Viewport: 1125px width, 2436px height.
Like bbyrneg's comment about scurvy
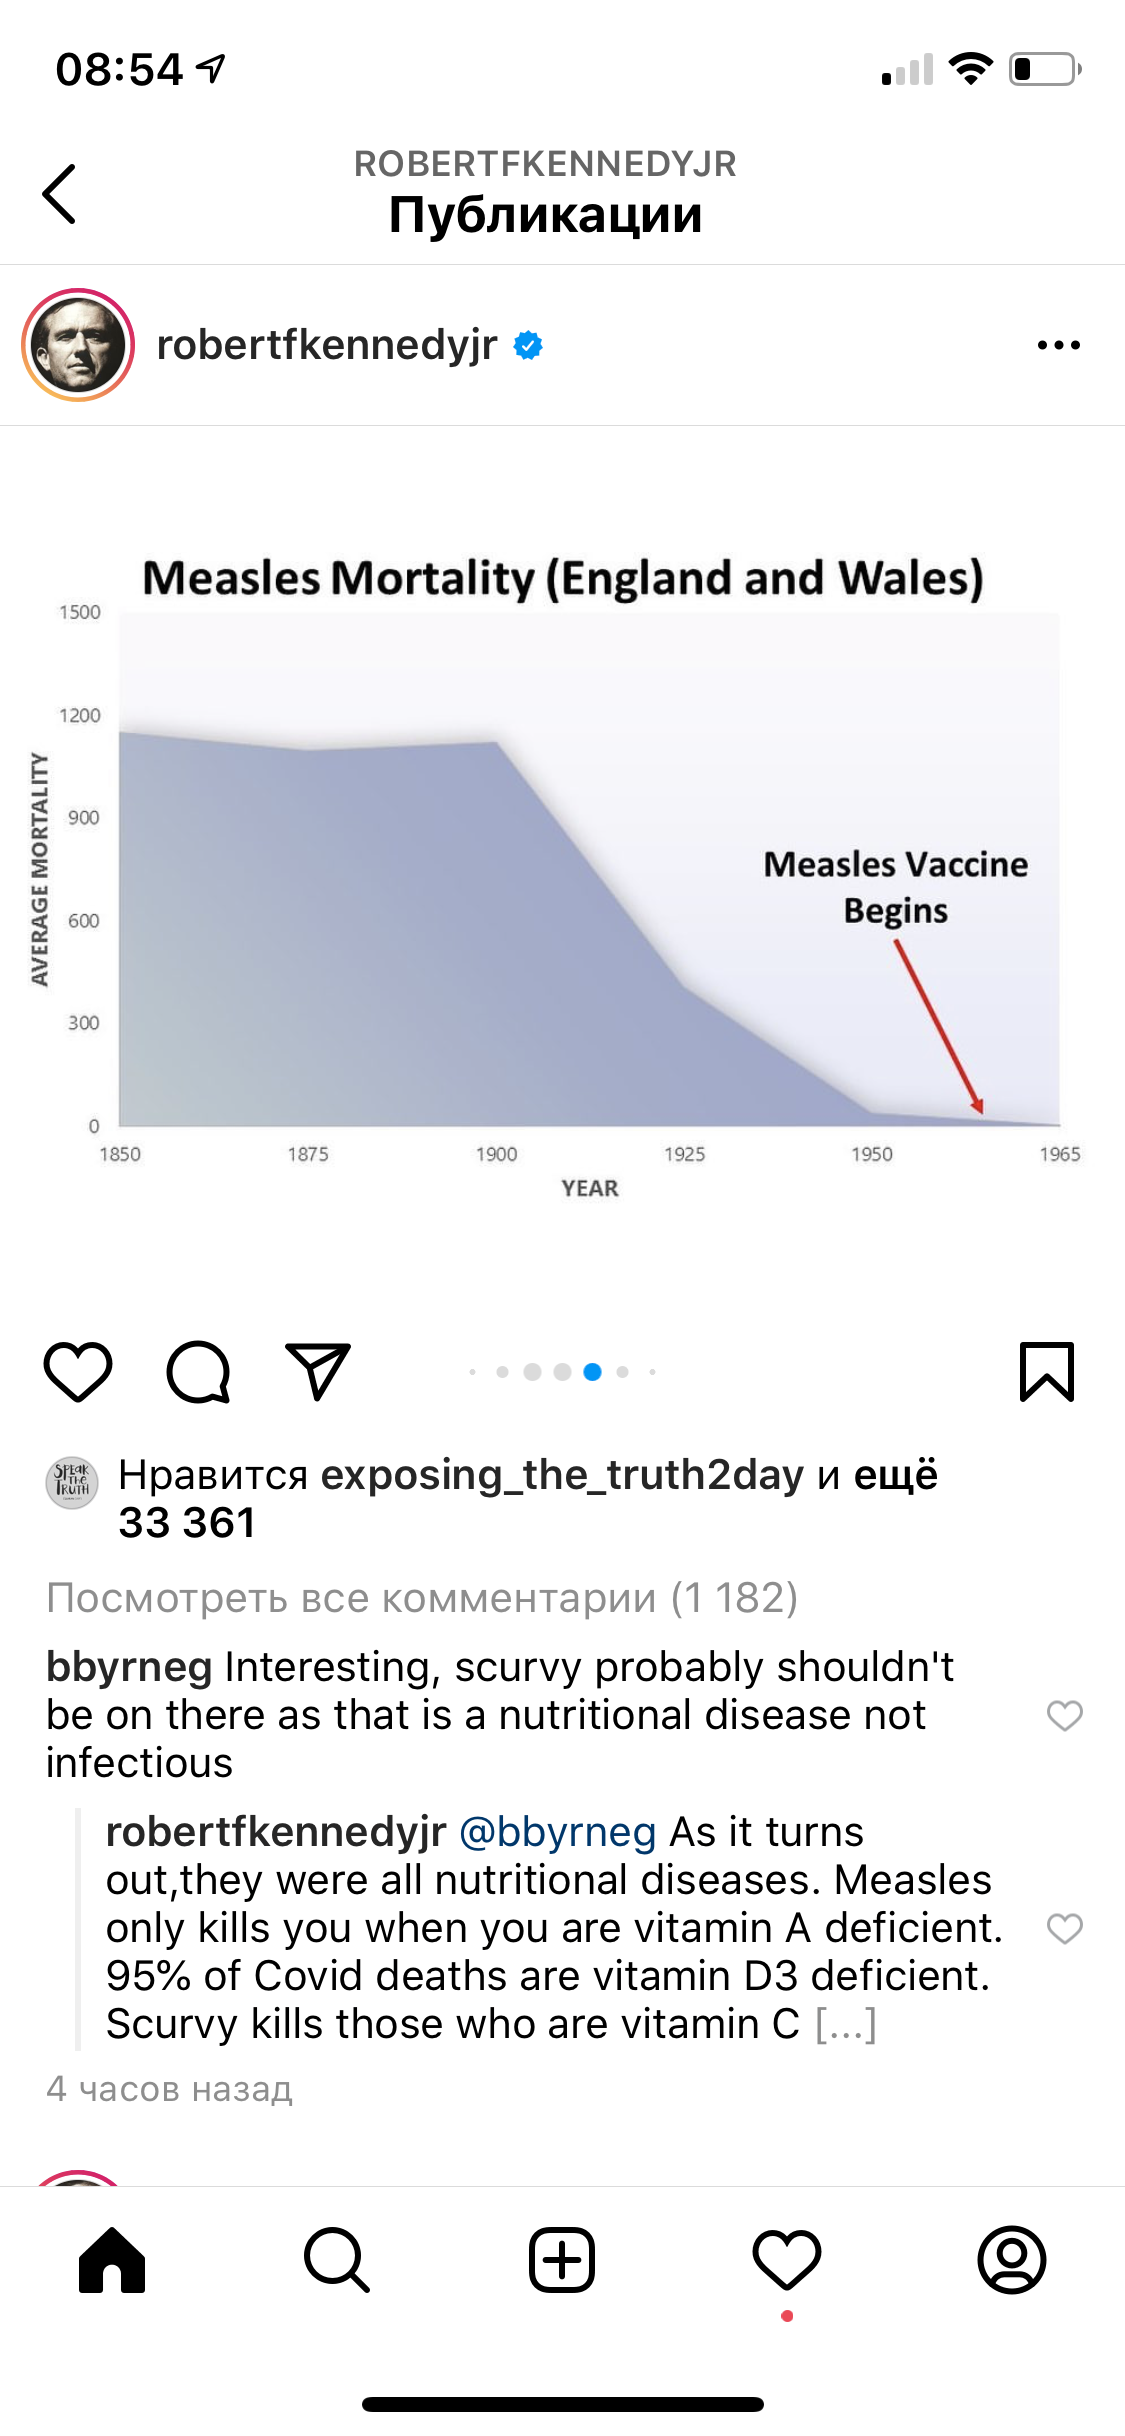click(1064, 1715)
